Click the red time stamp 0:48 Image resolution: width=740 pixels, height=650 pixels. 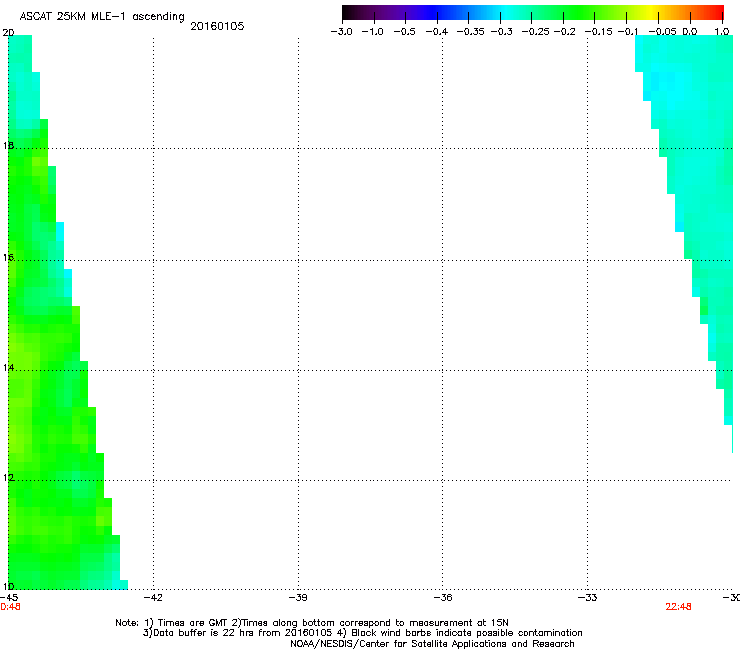(10, 607)
